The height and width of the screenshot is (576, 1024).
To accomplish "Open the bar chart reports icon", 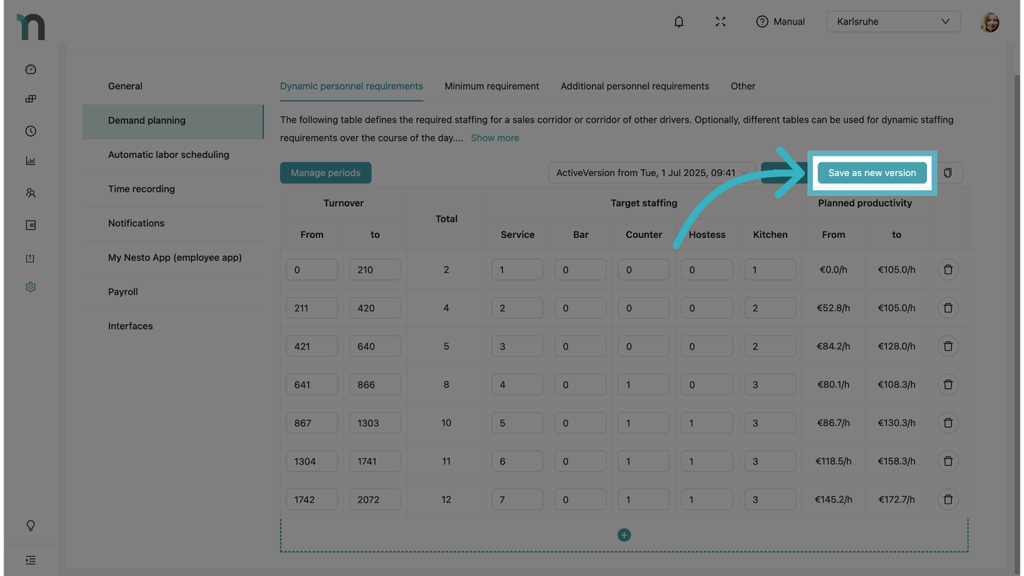I will tap(30, 161).
